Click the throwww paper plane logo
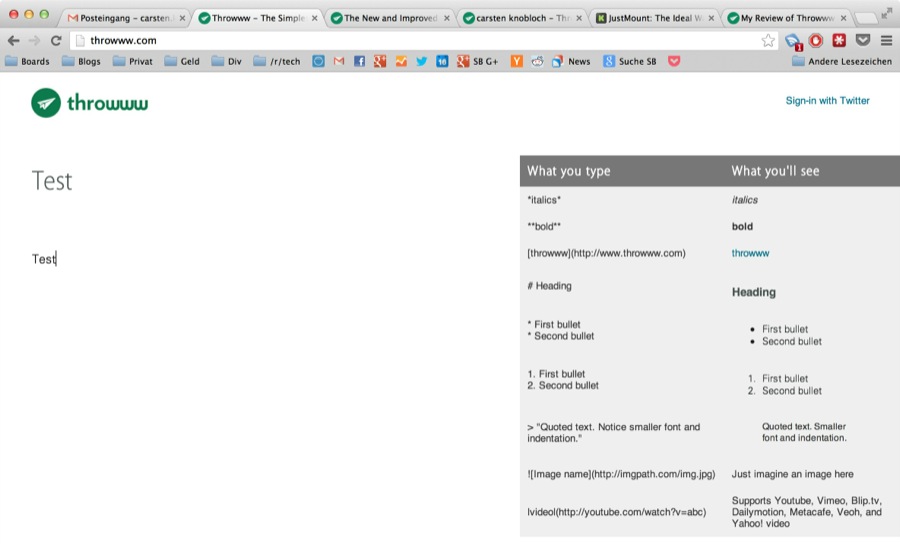Viewport: 900px width, 545px height. [x=46, y=103]
